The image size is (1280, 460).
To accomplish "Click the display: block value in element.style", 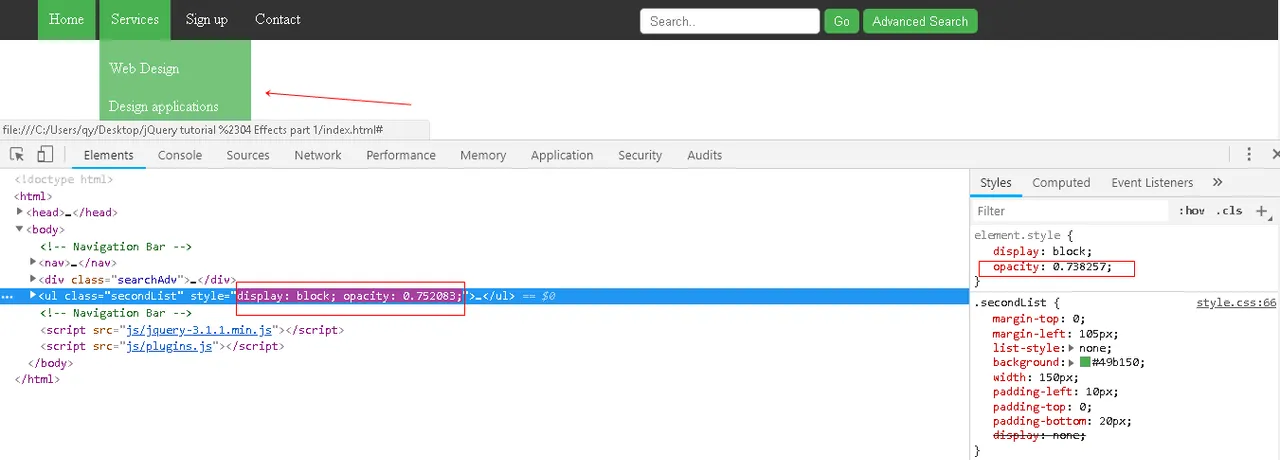I will coord(1072,251).
